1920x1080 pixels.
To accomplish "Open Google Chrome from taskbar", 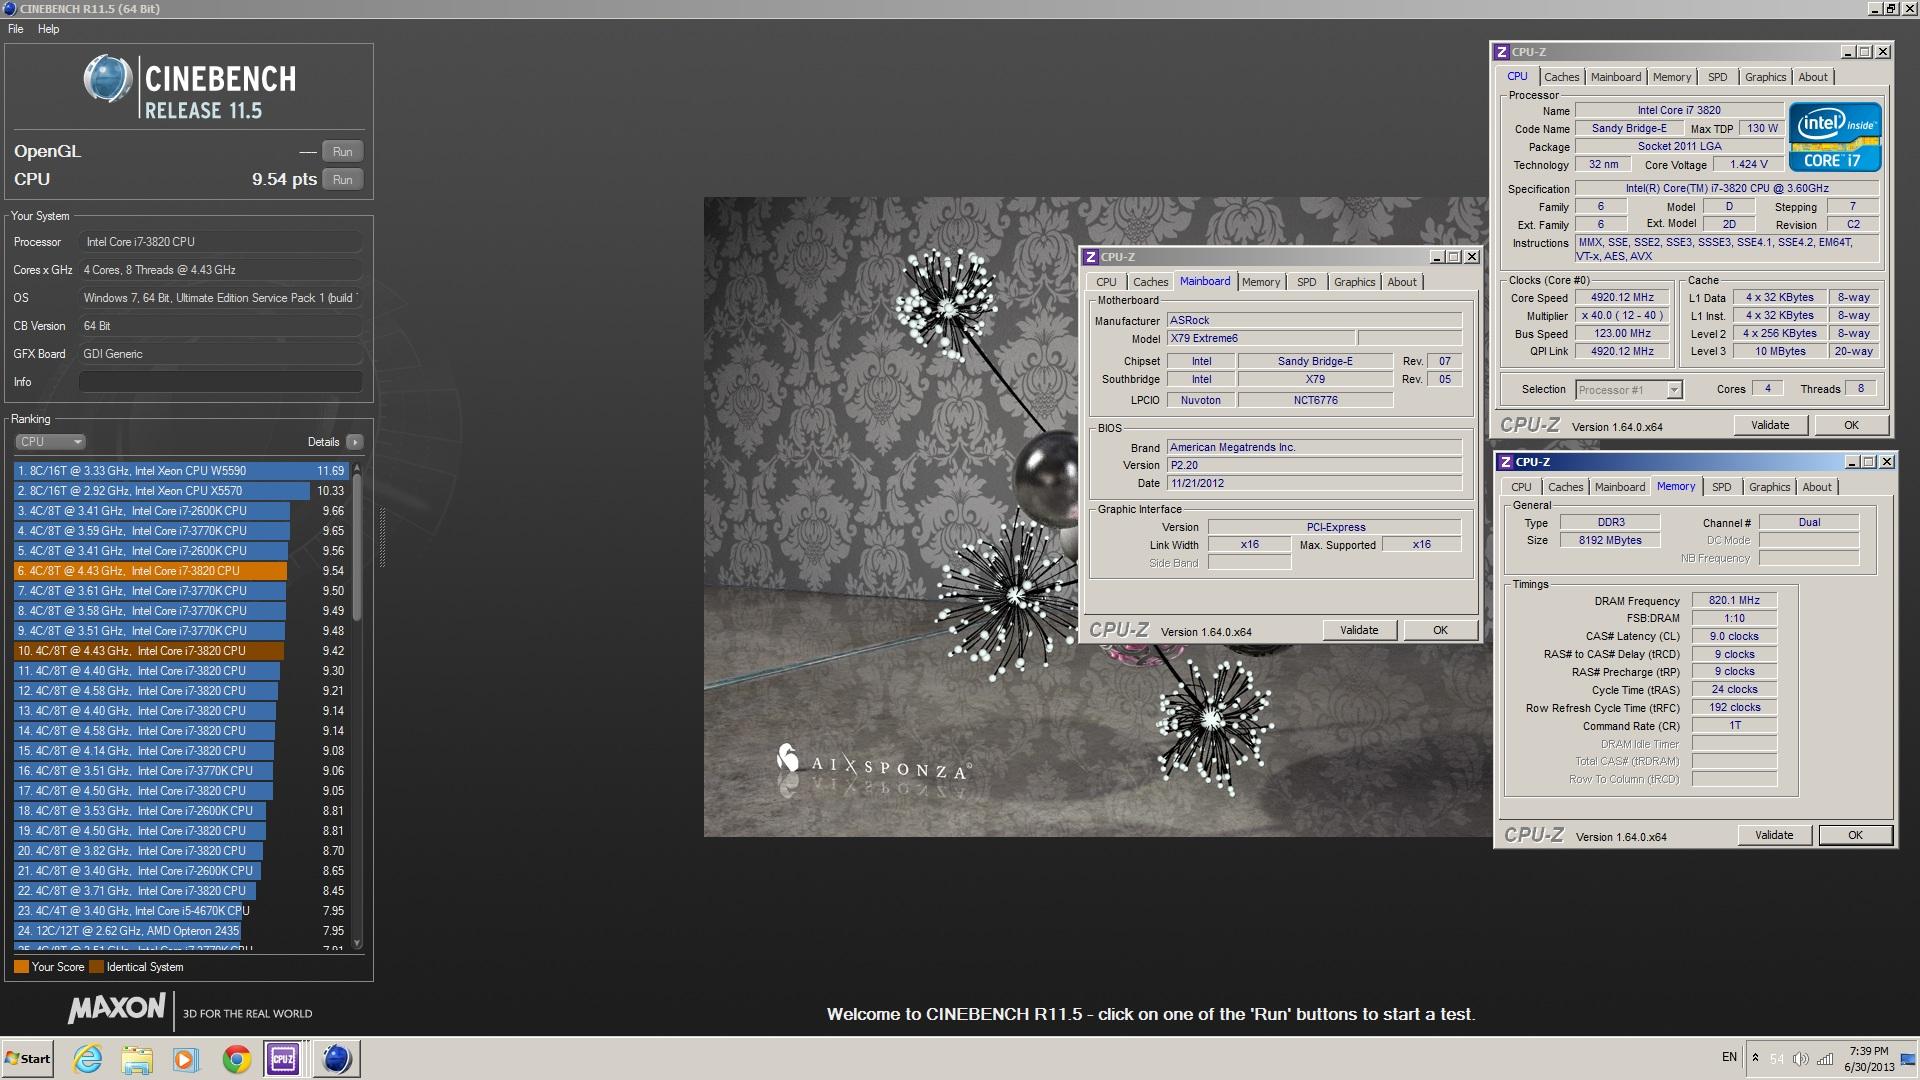I will (x=236, y=1059).
